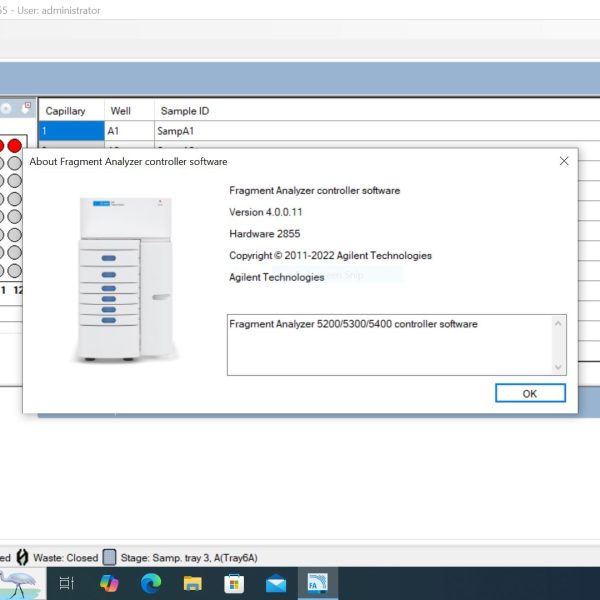
Task: Select capillary 1 cell in table
Action: [71, 131]
